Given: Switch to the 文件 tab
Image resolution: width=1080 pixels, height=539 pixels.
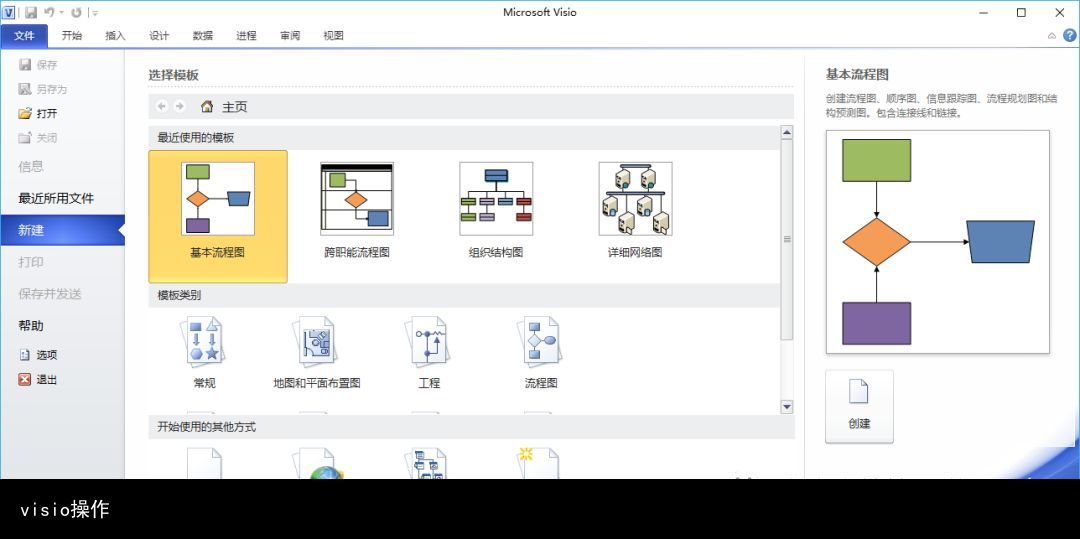Looking at the screenshot, I should [x=24, y=36].
